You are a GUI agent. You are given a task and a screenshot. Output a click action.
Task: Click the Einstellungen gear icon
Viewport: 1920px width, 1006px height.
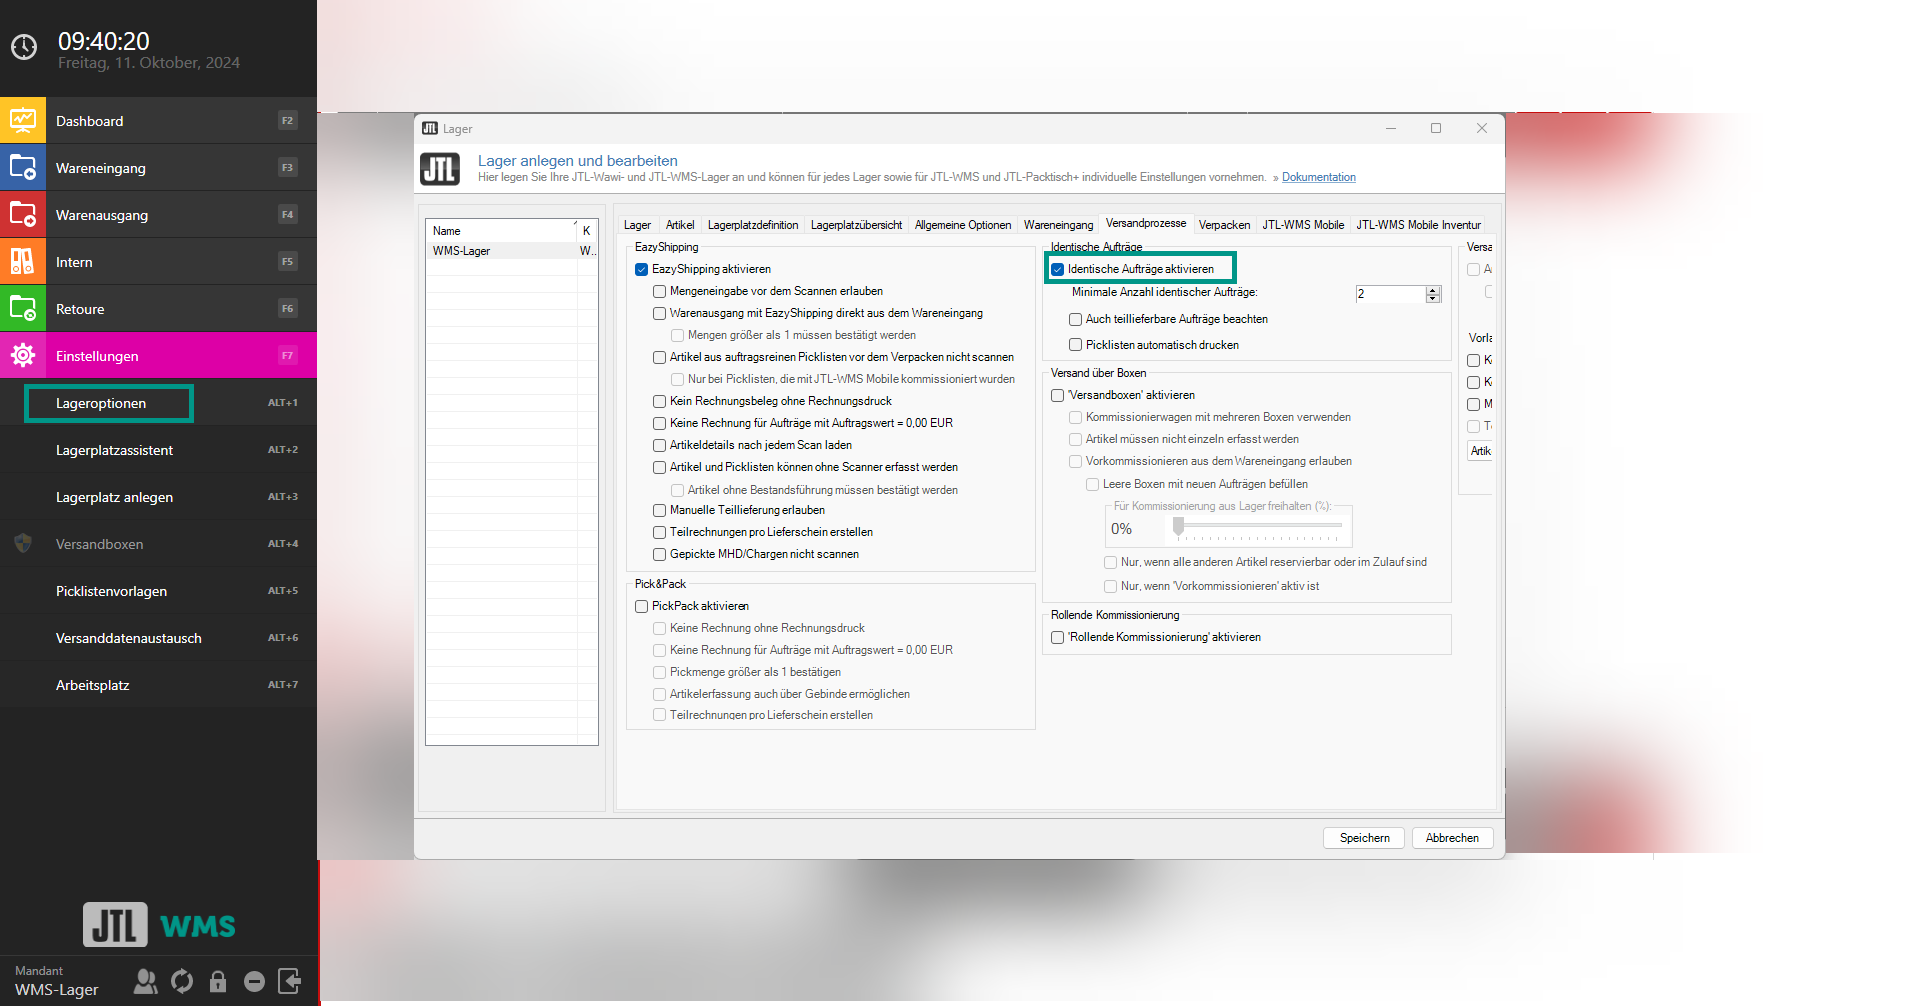coord(23,356)
